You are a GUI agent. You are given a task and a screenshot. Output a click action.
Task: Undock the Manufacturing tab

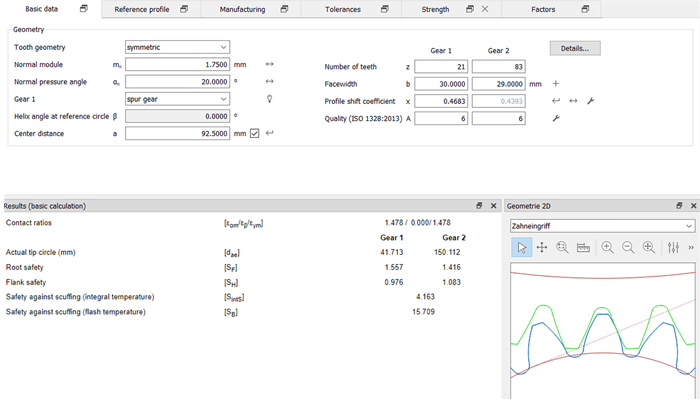(x=284, y=9)
